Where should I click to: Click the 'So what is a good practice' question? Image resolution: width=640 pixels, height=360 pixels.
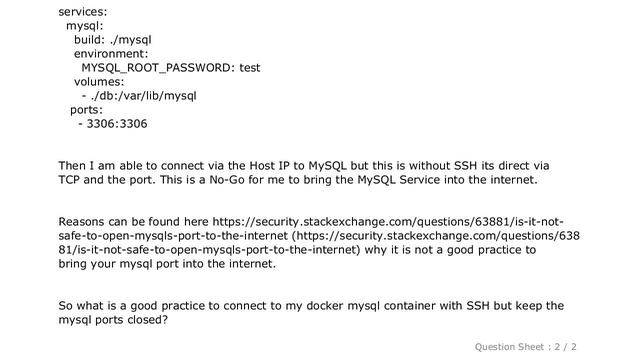click(311, 313)
